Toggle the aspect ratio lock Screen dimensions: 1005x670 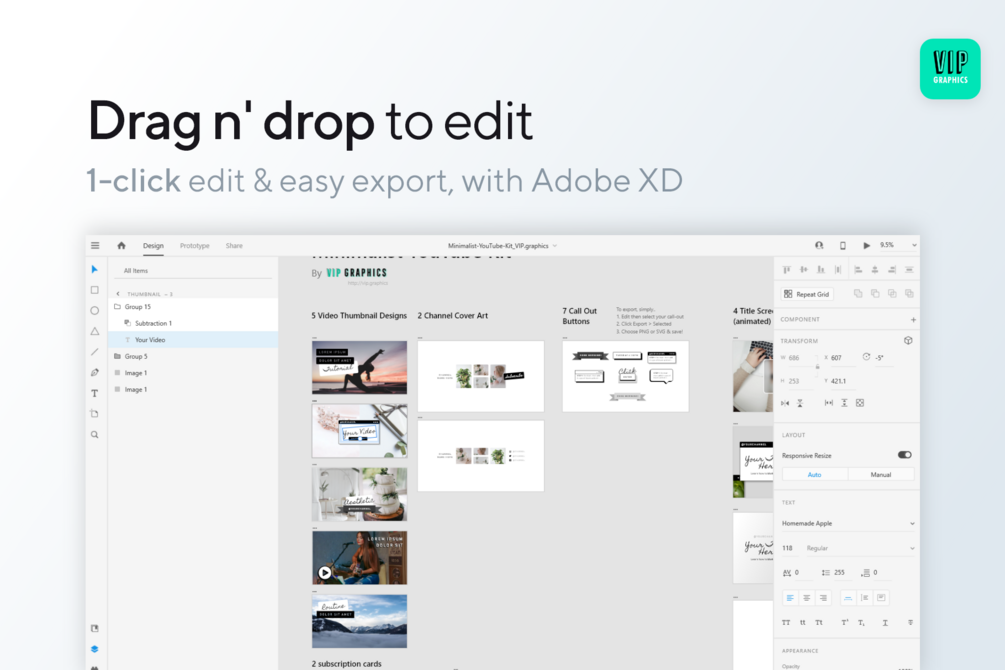pyautogui.click(x=817, y=367)
